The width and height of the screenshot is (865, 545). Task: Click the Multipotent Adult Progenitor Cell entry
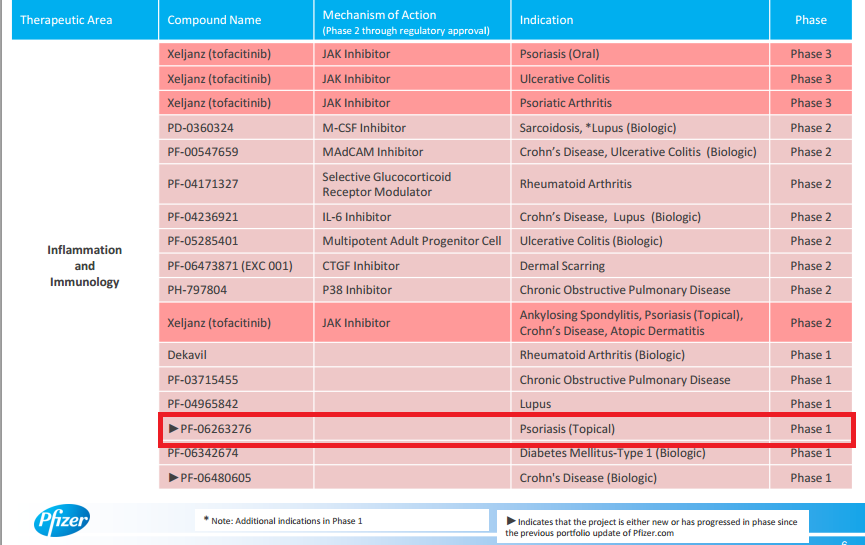[411, 241]
